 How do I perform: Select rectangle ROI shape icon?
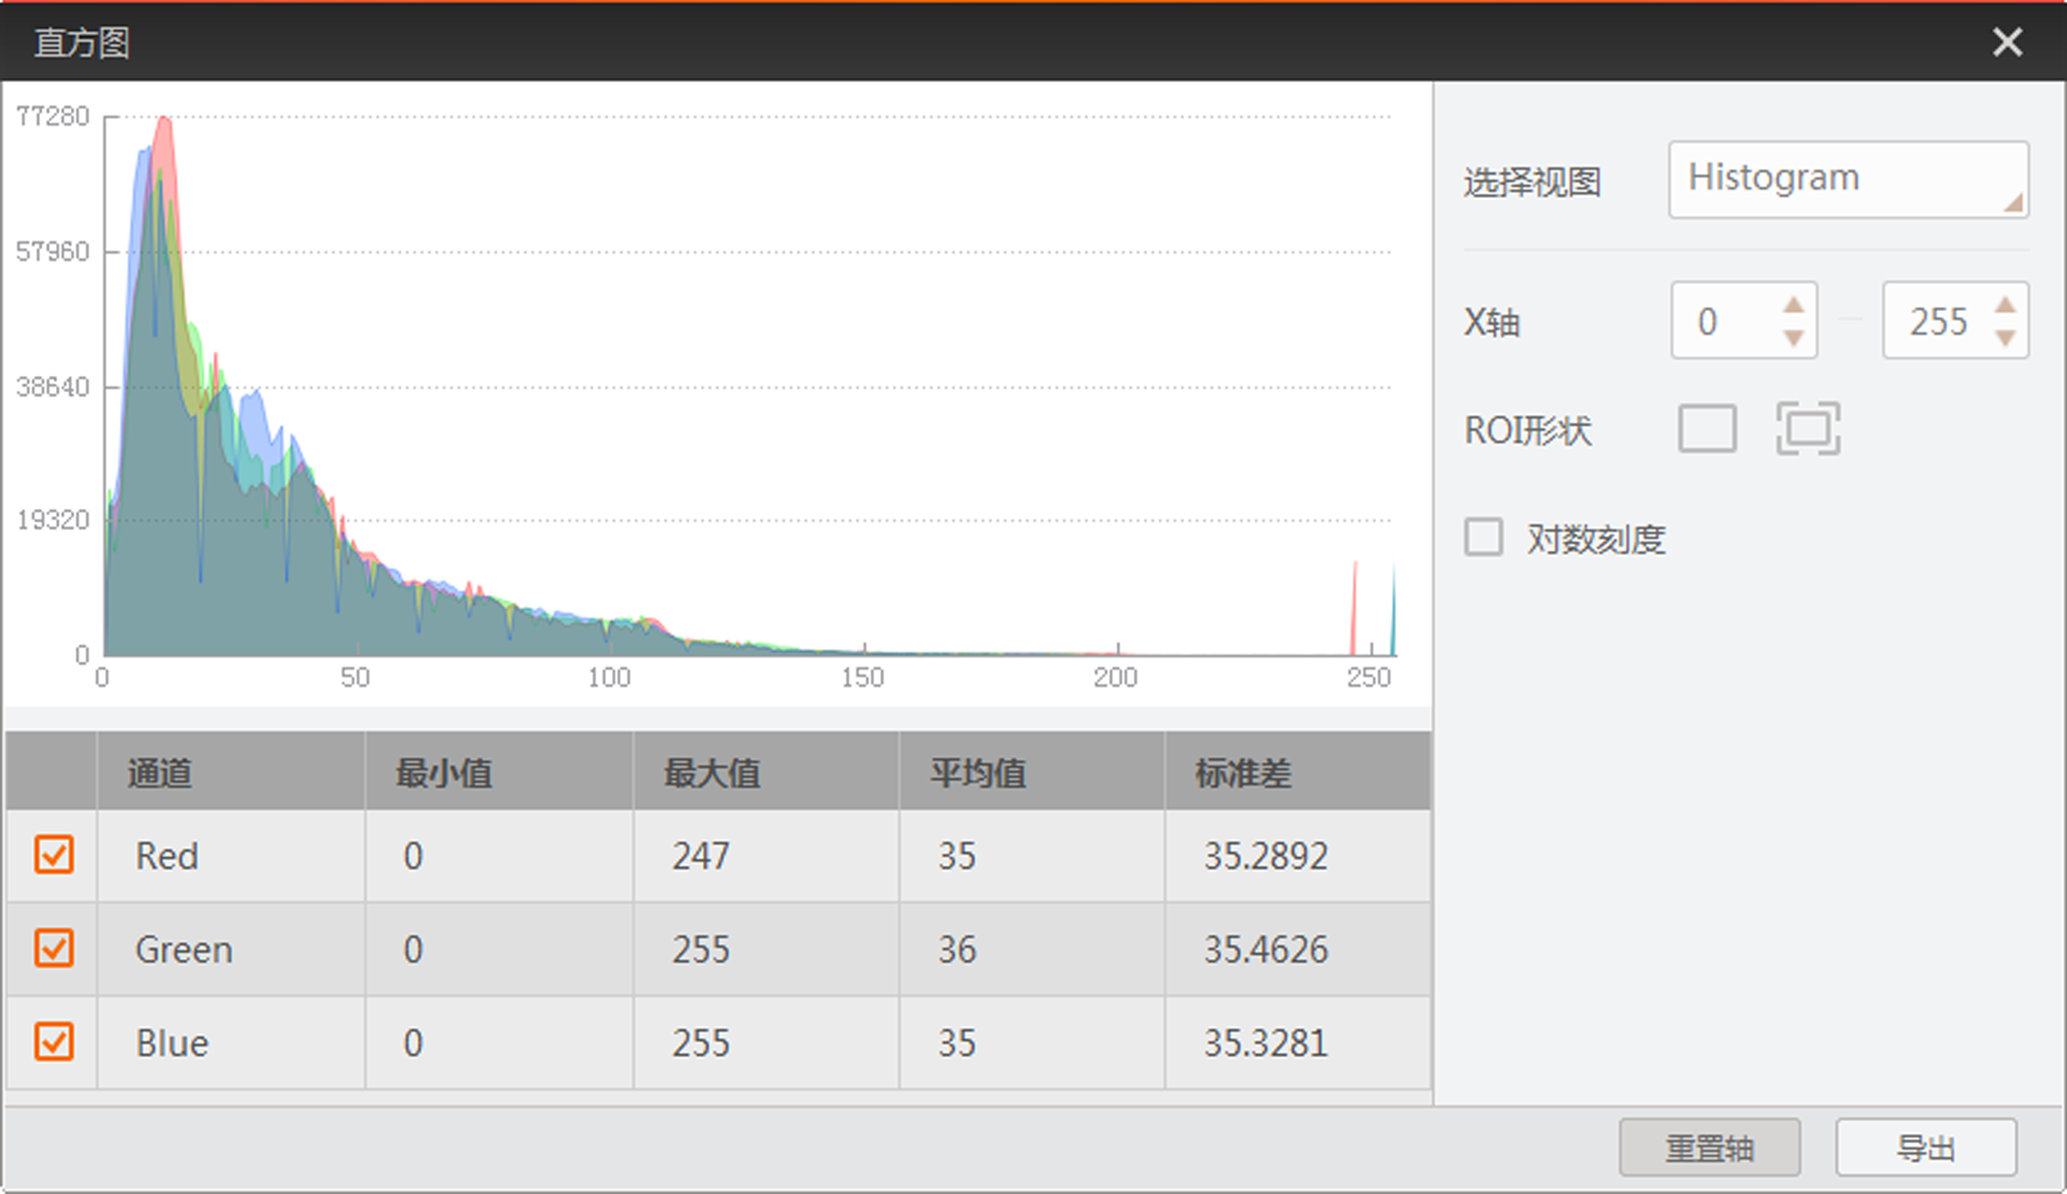coord(1706,429)
